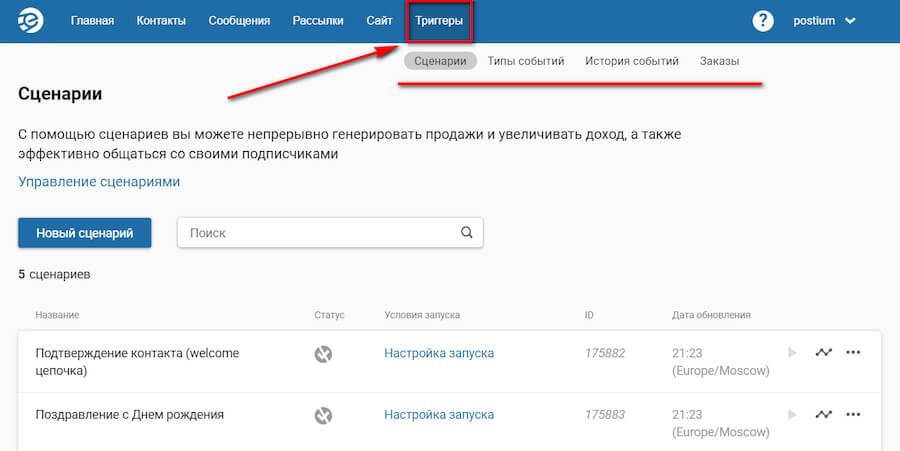Viewport: 900px width, 451px height.
Task: Switch to the Типы событий tab
Action: coord(526,61)
